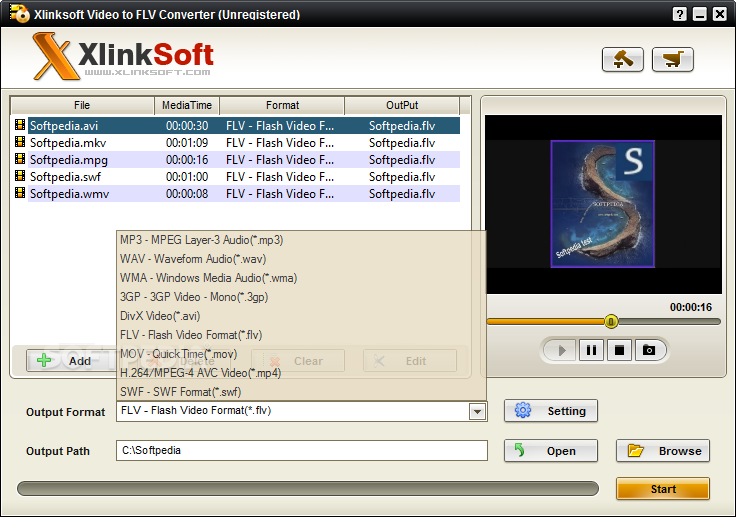The width and height of the screenshot is (736, 517).
Task: Click Open output folder button
Action: (x=551, y=451)
